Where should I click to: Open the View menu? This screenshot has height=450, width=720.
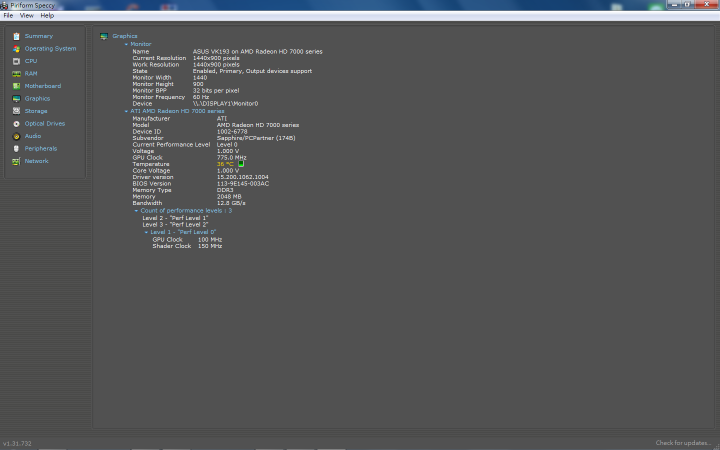coord(27,16)
